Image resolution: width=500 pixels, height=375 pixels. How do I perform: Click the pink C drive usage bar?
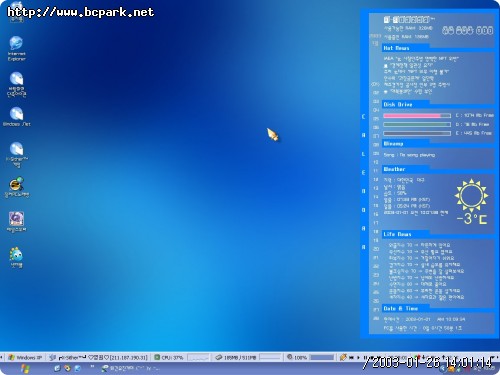click(417, 116)
